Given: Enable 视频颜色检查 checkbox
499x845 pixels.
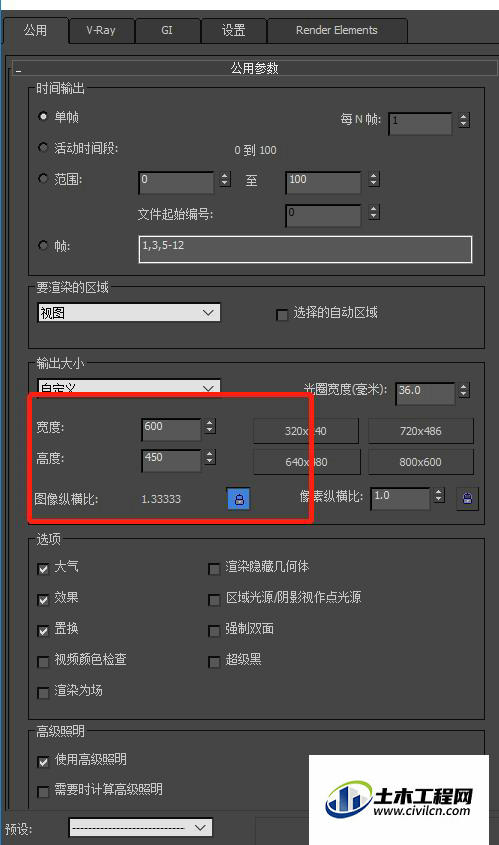Looking at the screenshot, I should coord(43,662).
